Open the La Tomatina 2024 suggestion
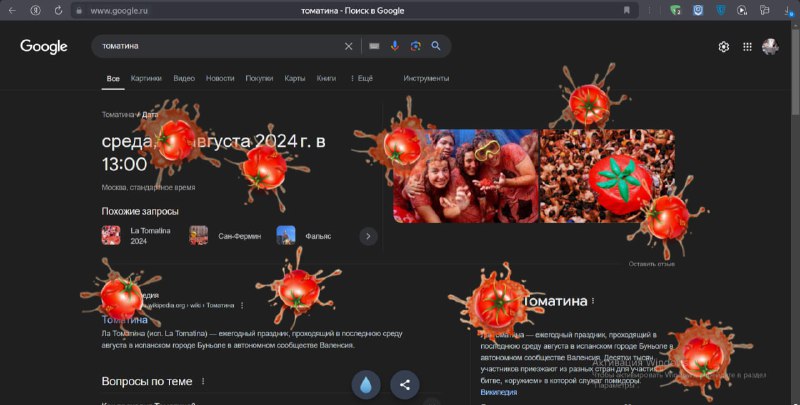The image size is (800, 405). pos(150,236)
